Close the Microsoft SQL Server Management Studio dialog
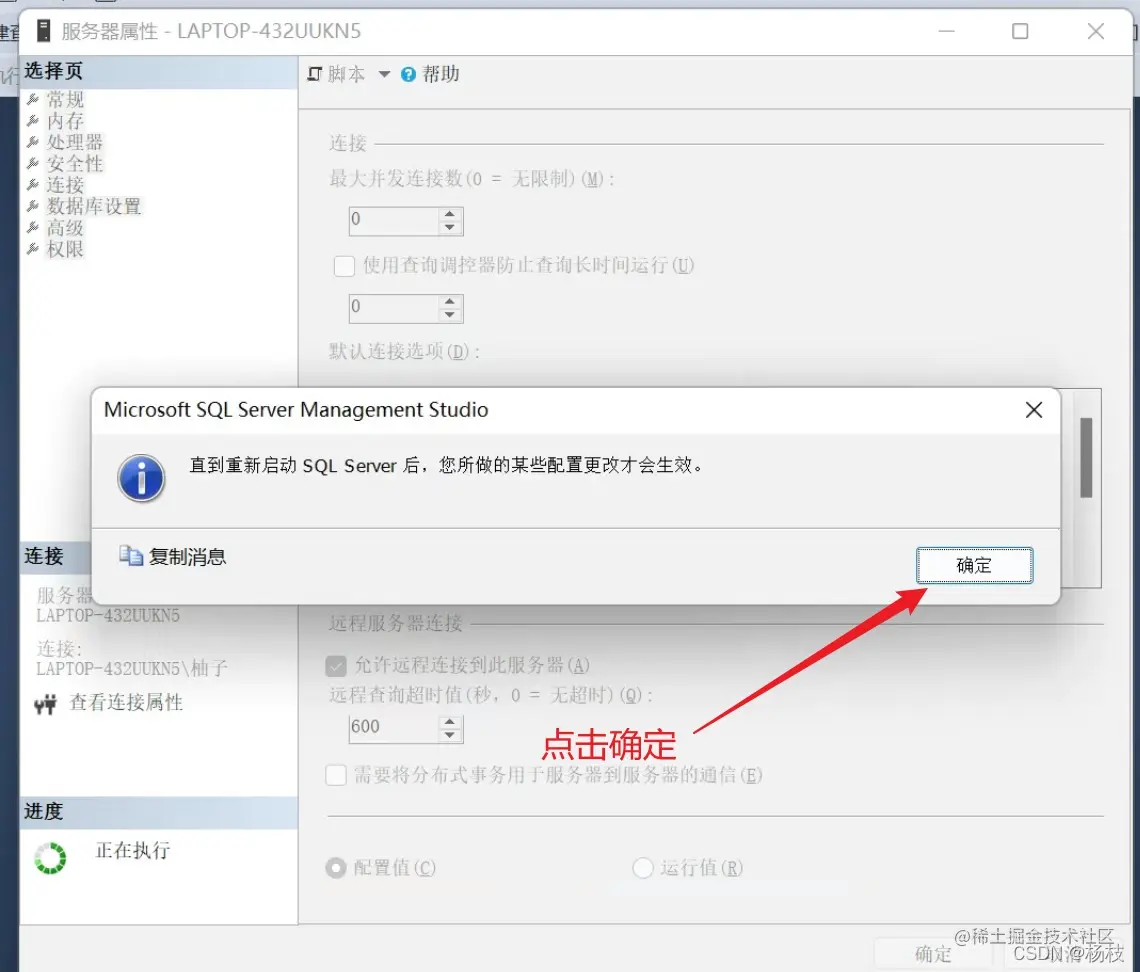The width and height of the screenshot is (1140, 972). [1033, 410]
